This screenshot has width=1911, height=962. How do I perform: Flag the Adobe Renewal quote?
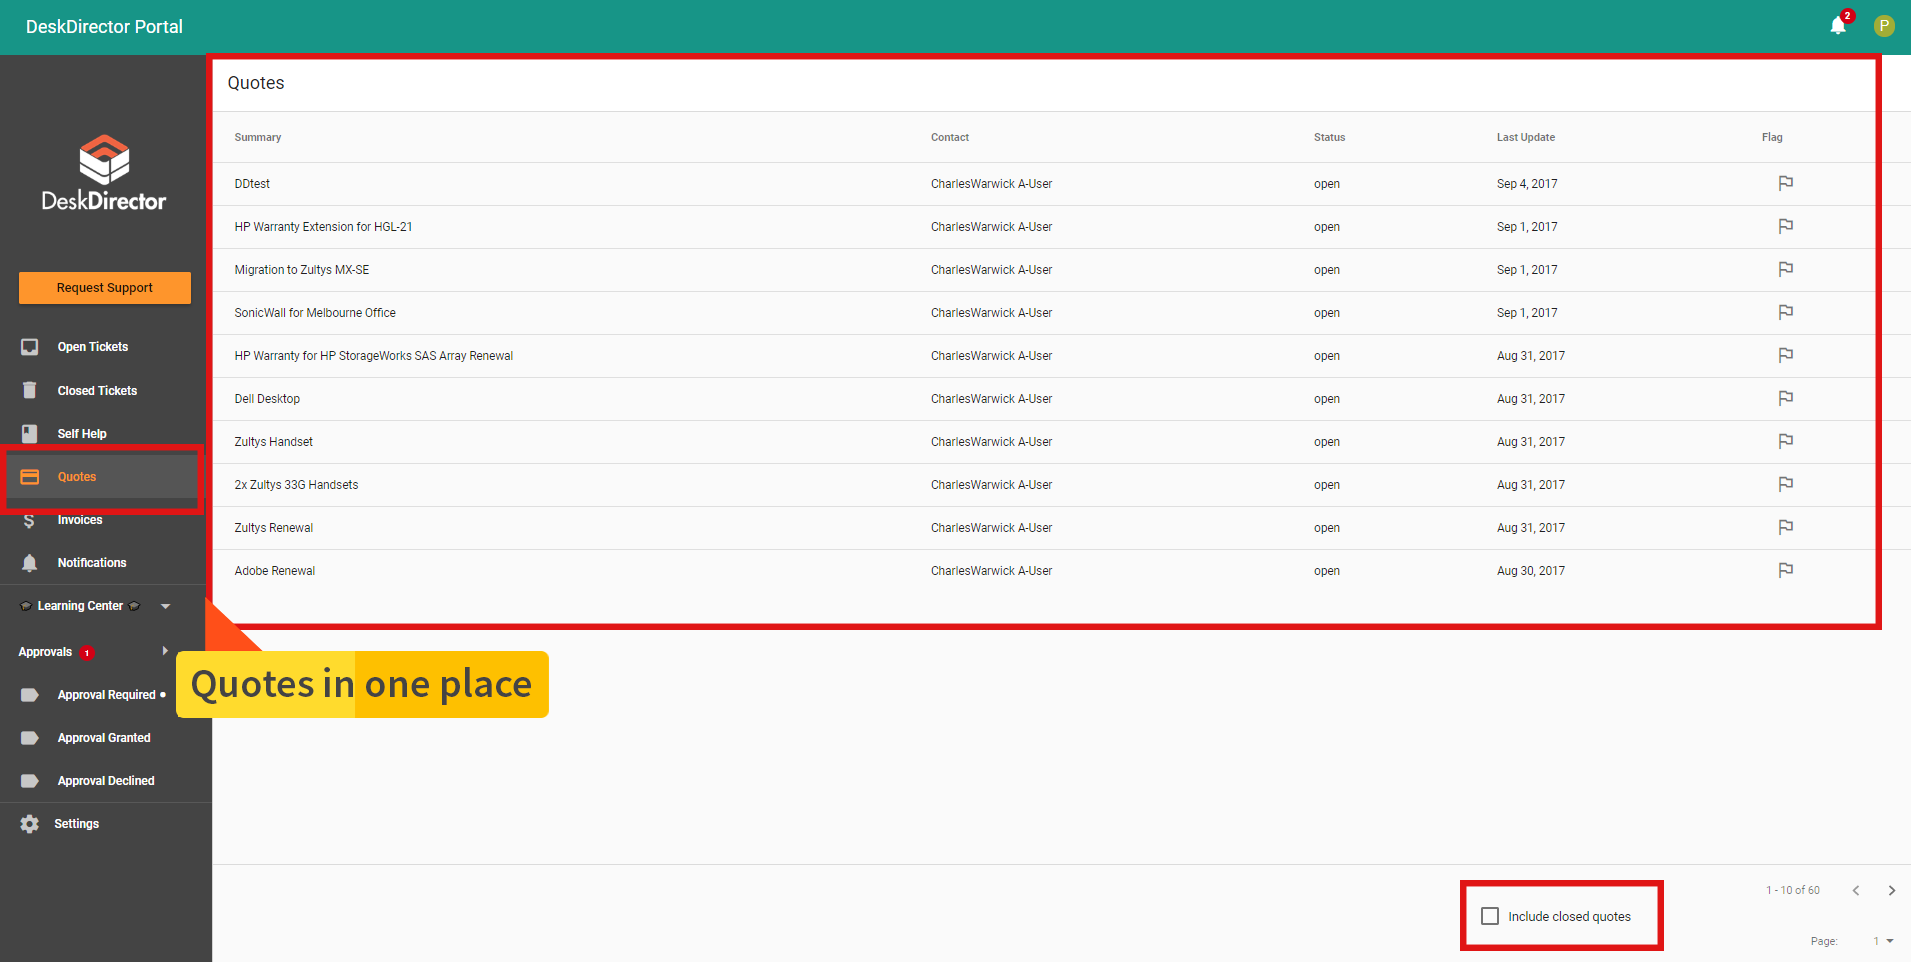click(1786, 570)
